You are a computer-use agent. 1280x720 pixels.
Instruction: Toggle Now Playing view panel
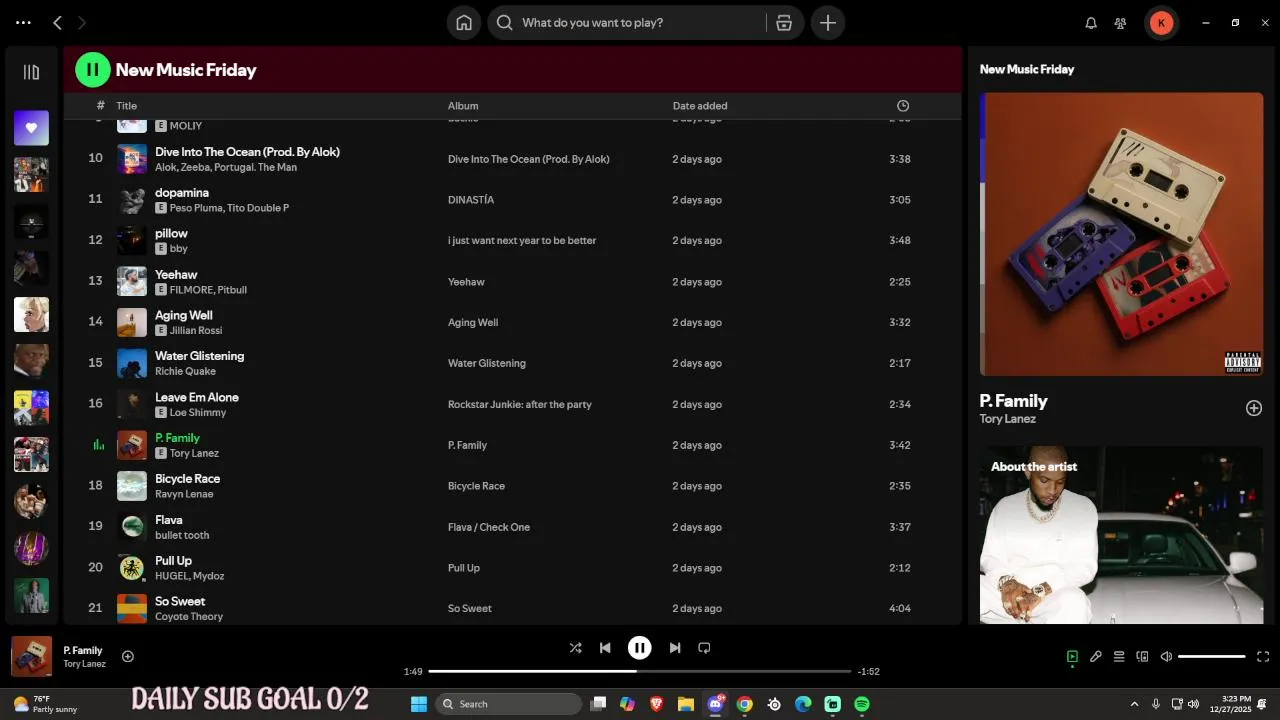tap(1072, 657)
